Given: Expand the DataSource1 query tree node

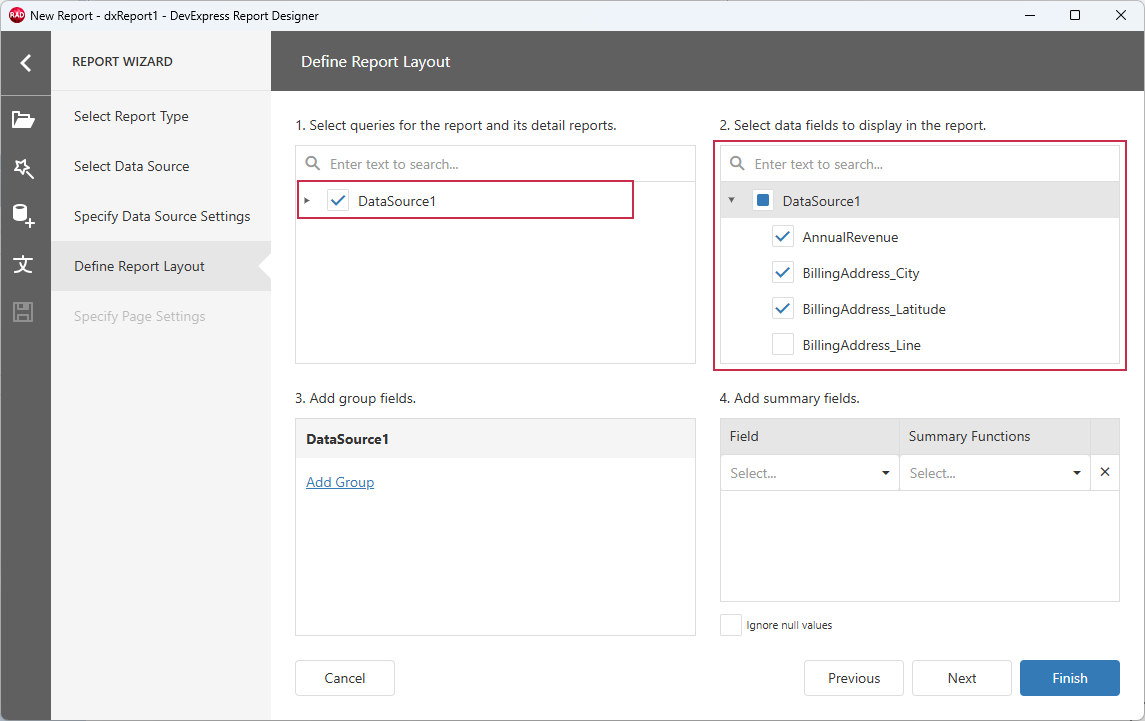Looking at the screenshot, I should click(306, 200).
